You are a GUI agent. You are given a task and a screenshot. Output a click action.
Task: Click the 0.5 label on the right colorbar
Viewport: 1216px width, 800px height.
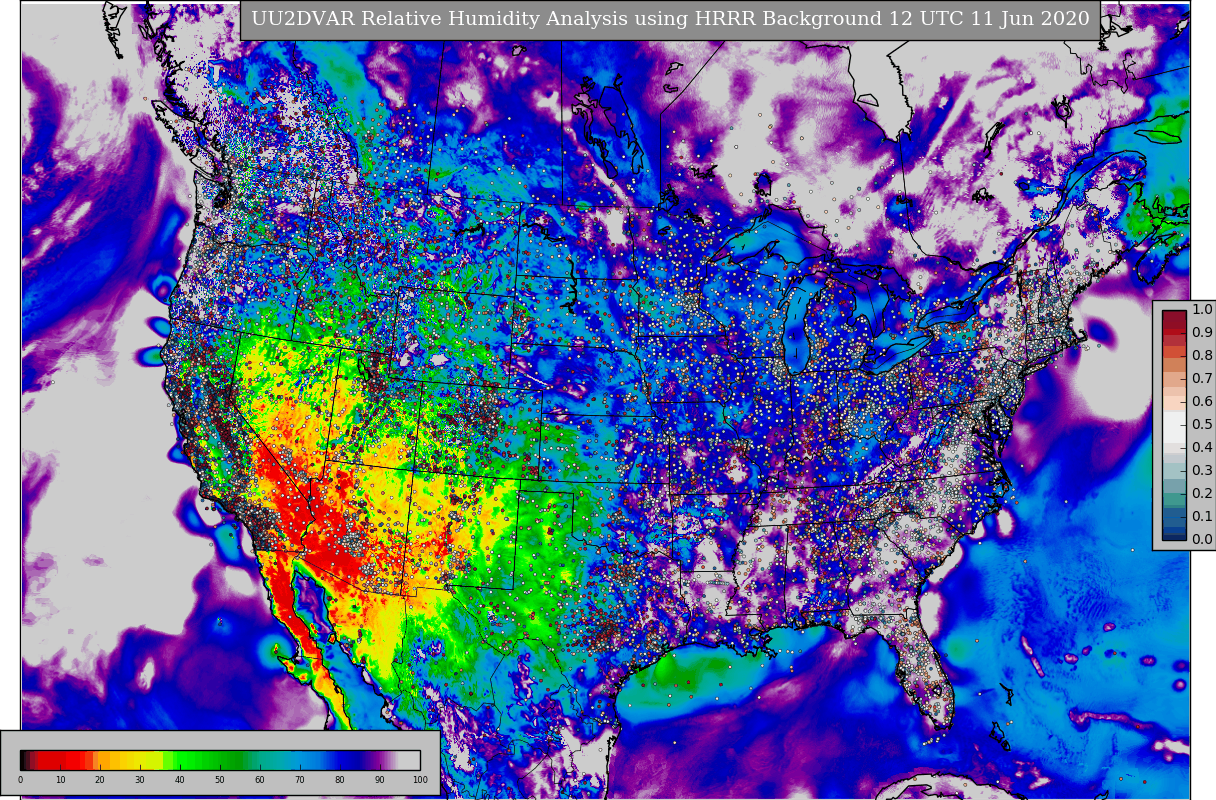[x=1202, y=425]
